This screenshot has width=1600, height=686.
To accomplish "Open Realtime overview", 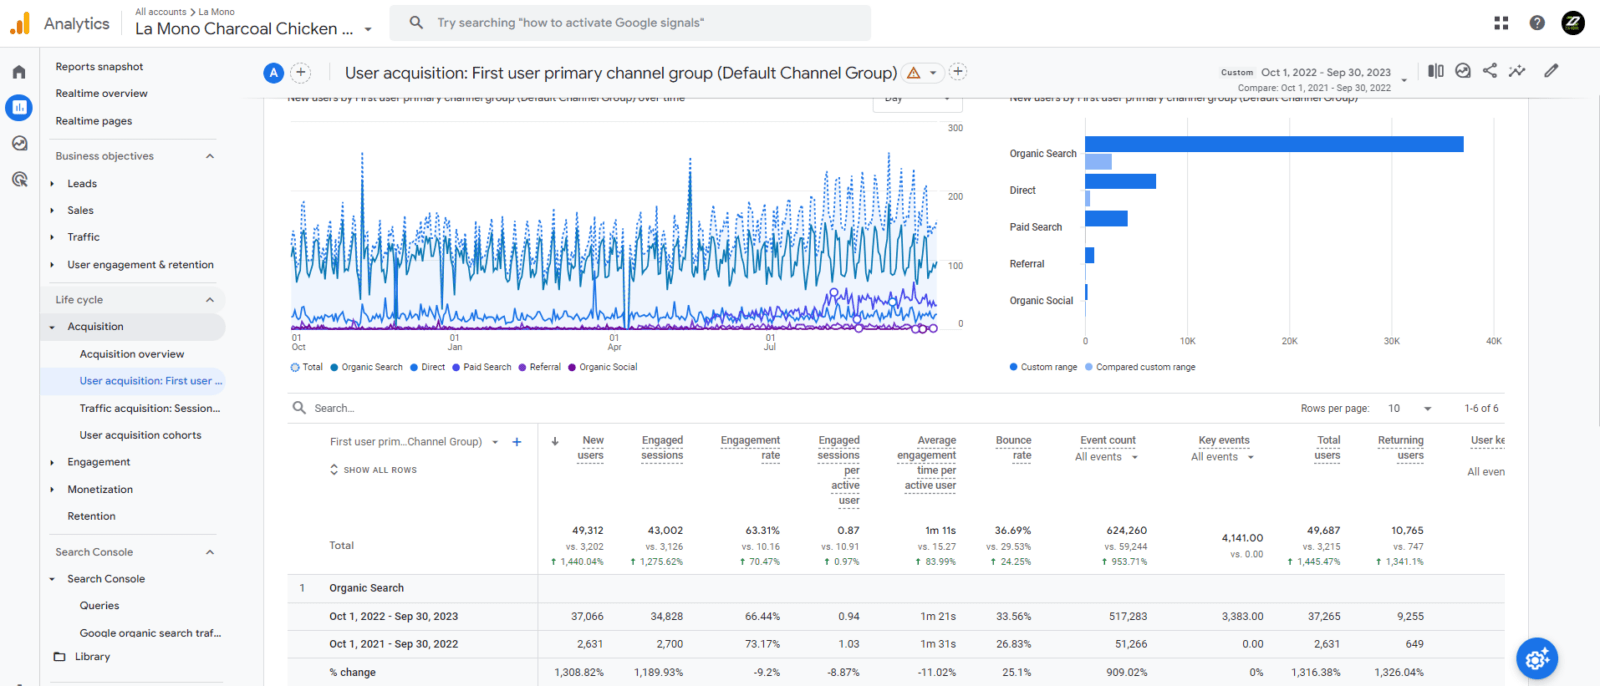I will tap(101, 94).
